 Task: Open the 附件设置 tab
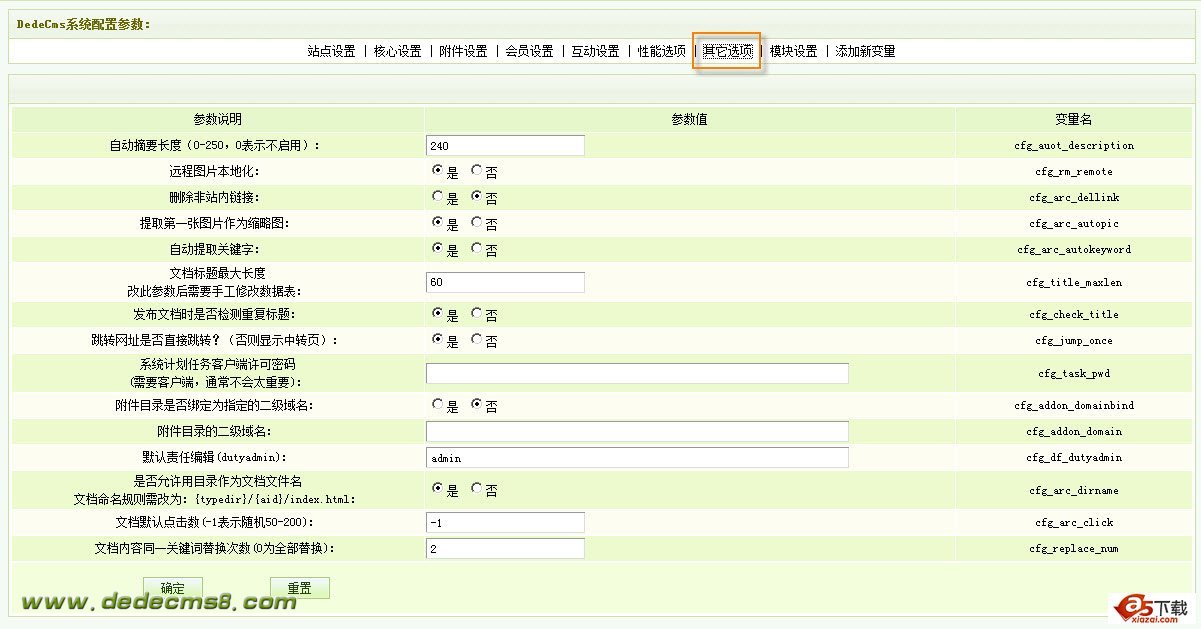pos(463,51)
